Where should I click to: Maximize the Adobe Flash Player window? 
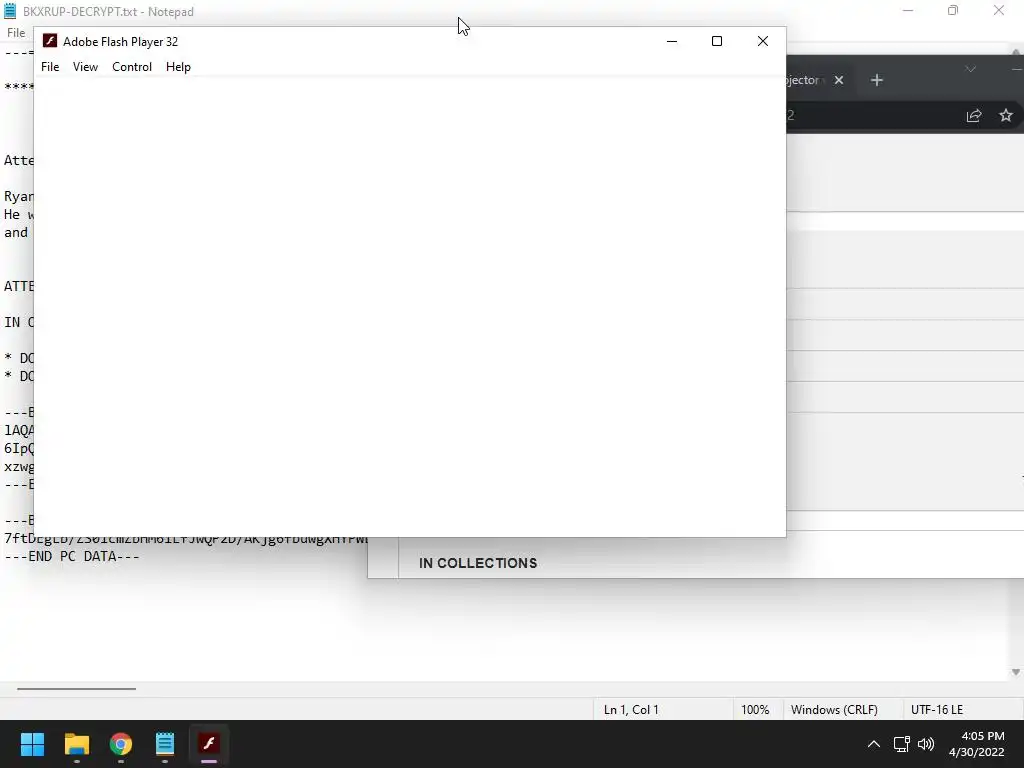pos(716,41)
